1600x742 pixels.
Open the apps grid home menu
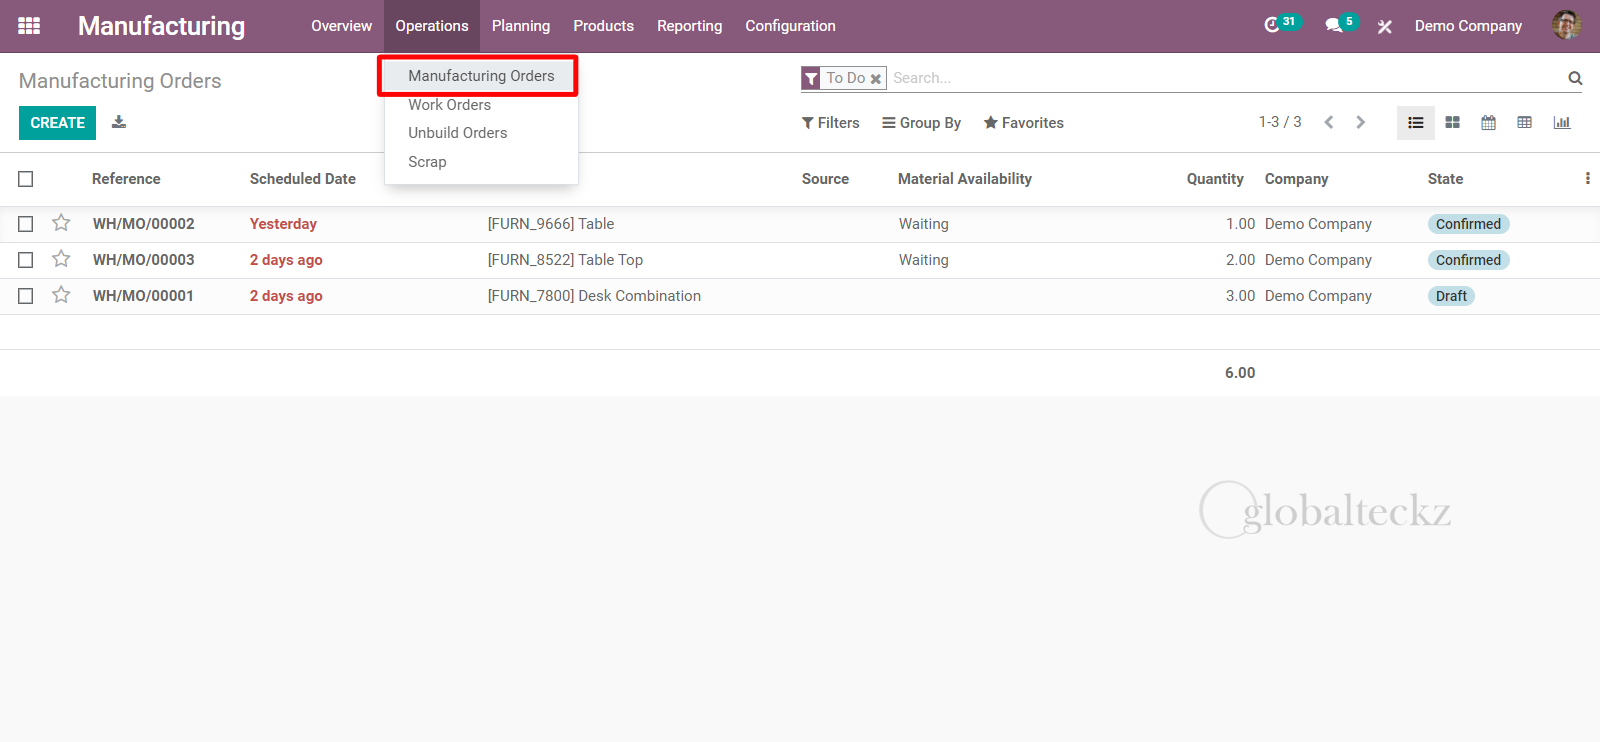coord(29,26)
